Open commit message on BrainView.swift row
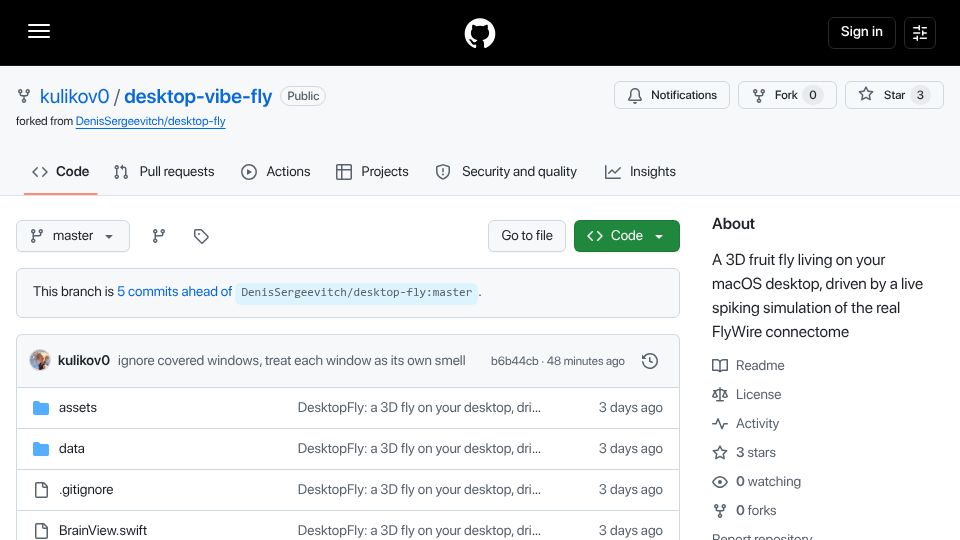 click(419, 530)
